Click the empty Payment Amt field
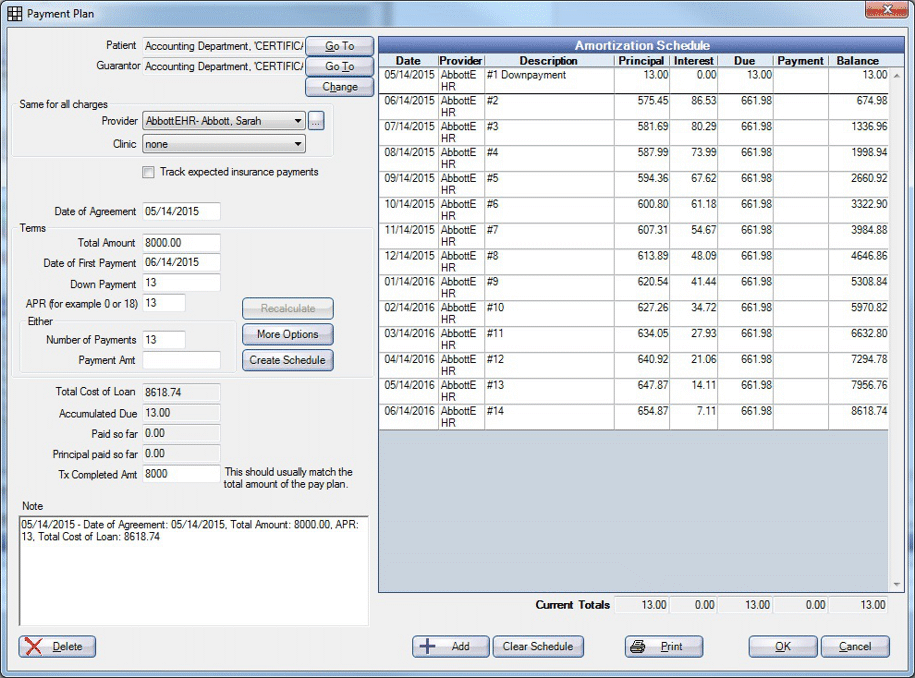The width and height of the screenshot is (915, 678). tap(181, 360)
